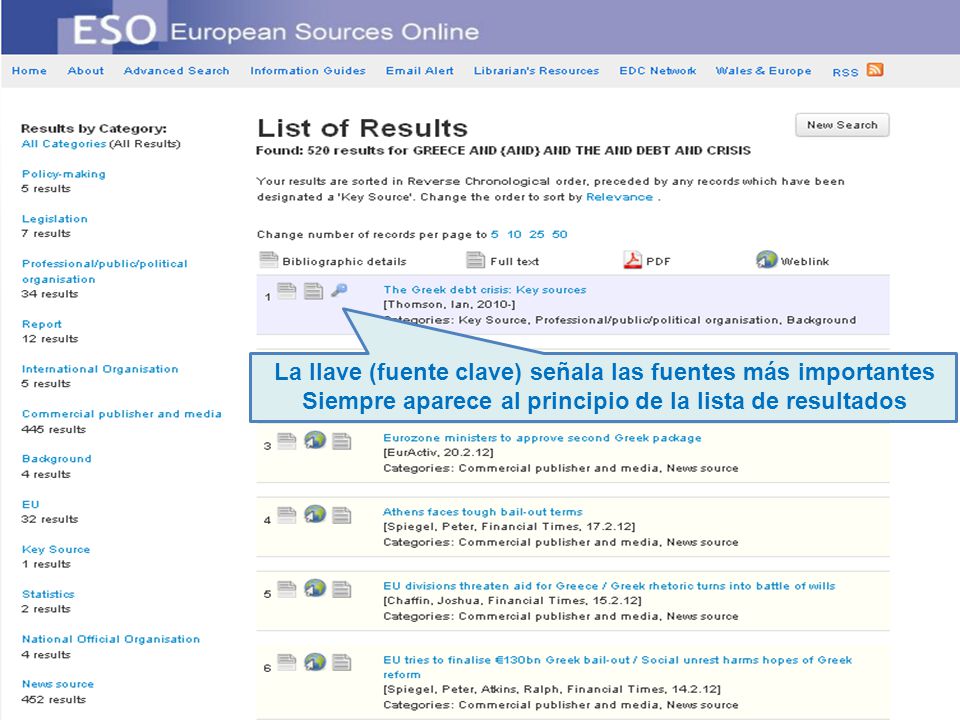Filter by National Official Organisation category
The image size is (960, 720).
[x=111, y=639]
